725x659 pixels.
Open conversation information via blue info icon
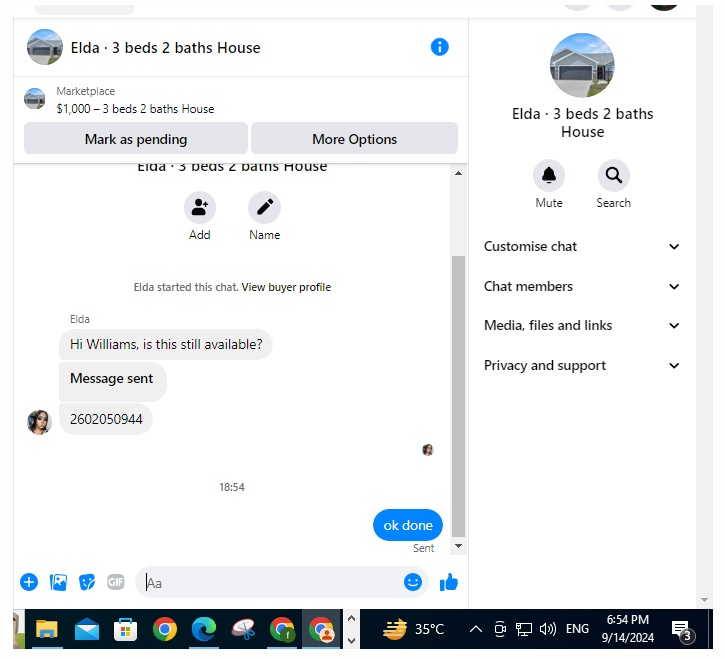(439, 47)
